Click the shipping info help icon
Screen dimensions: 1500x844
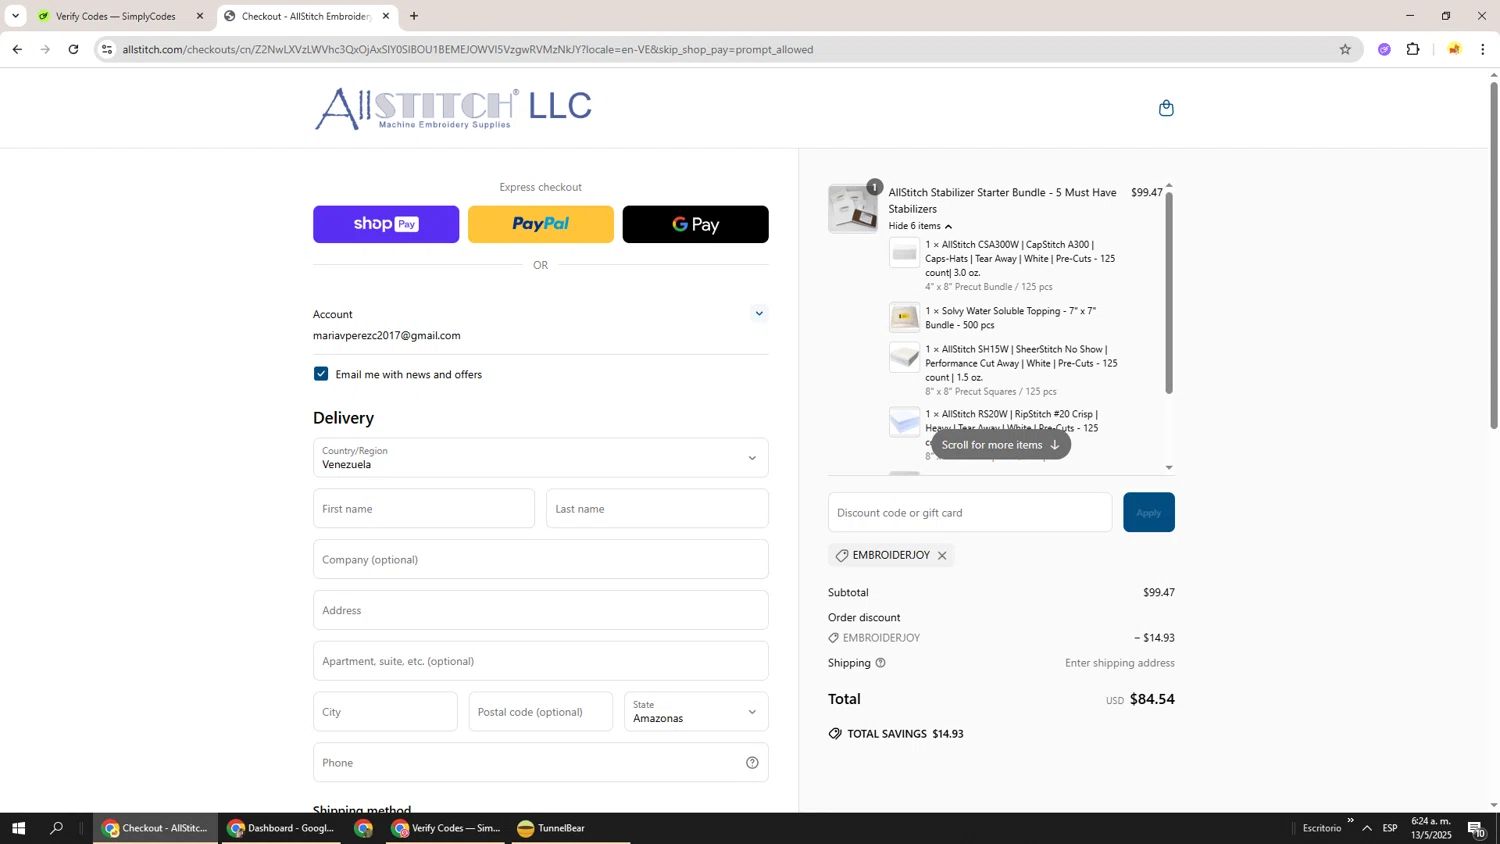[880, 663]
